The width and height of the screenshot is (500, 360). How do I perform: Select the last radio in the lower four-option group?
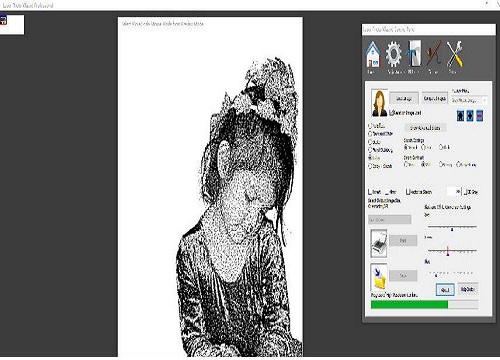click(459, 164)
